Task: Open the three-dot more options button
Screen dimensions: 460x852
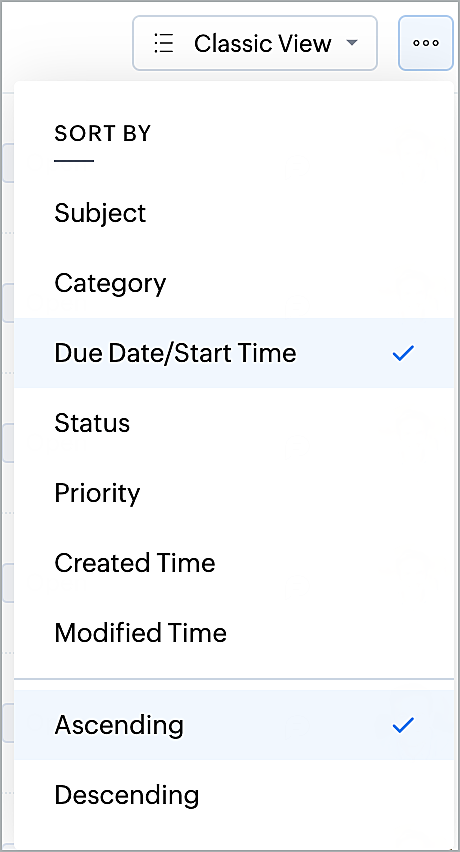Action: pos(426,43)
